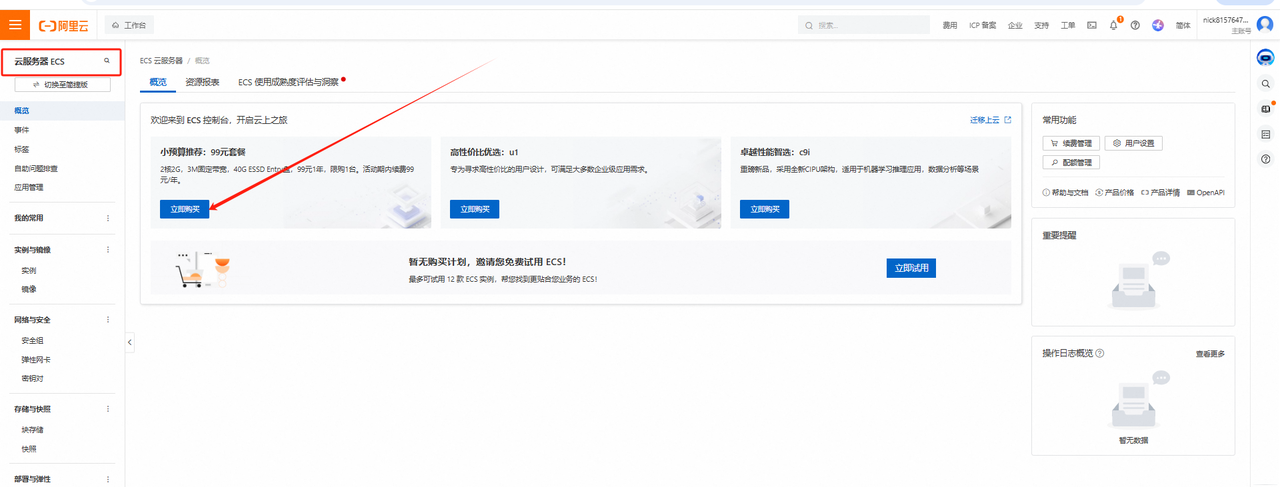Viewport: 1280px width, 487px height.
Task: Open the 网络与安全 section options dots
Action: (108, 320)
